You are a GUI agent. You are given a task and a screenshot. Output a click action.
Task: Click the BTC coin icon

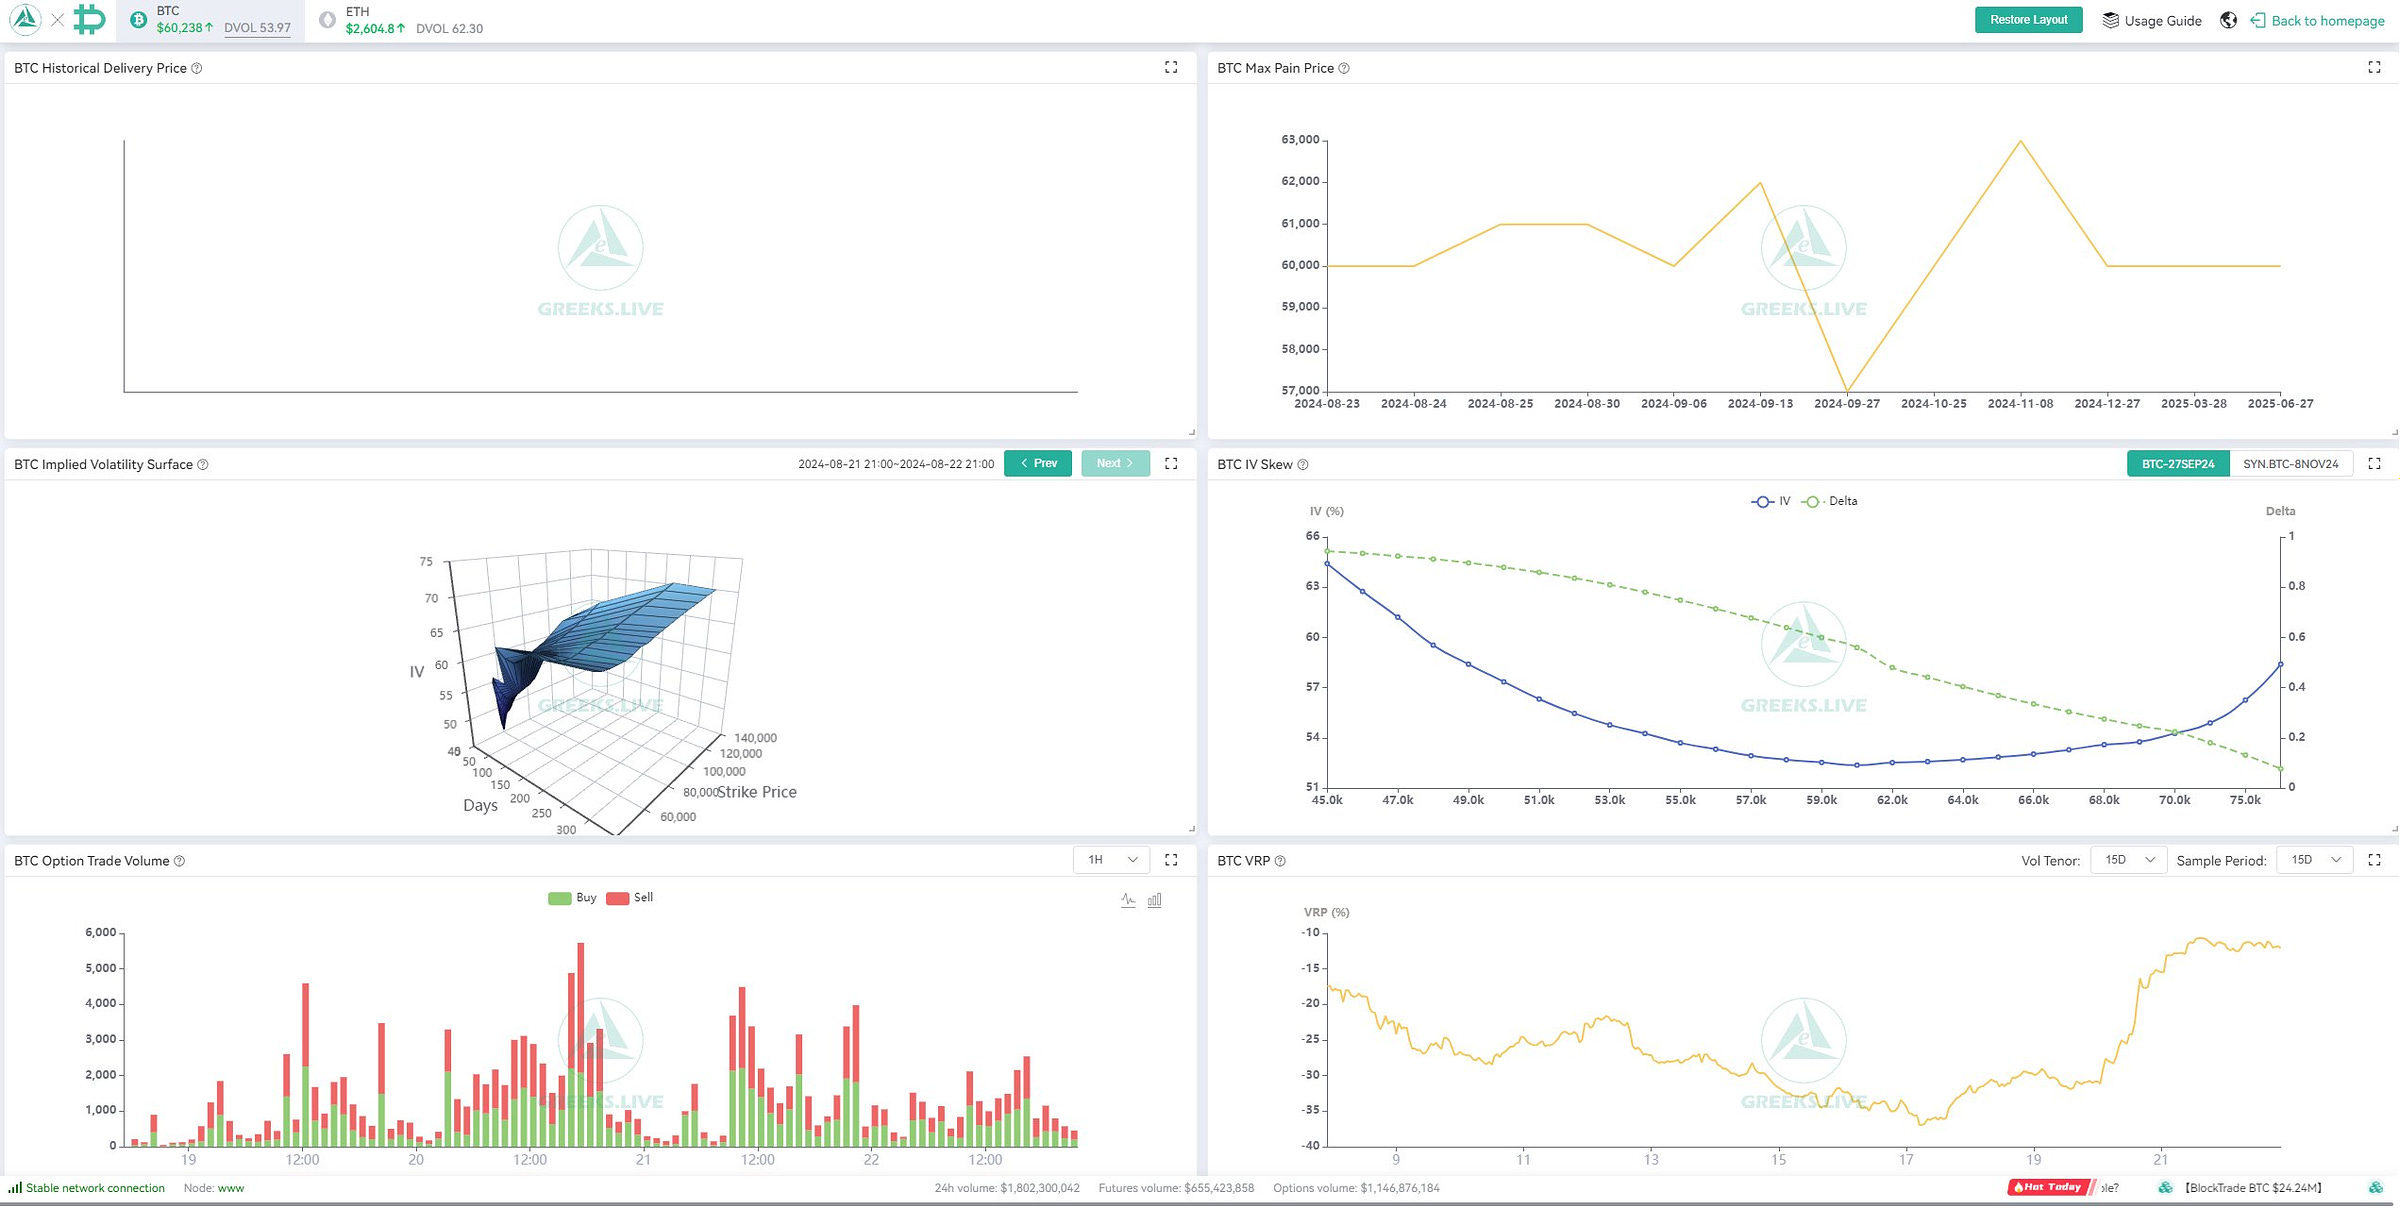(x=138, y=20)
